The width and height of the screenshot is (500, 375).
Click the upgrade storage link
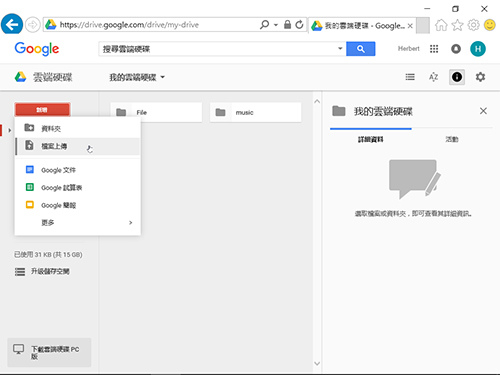[42, 272]
